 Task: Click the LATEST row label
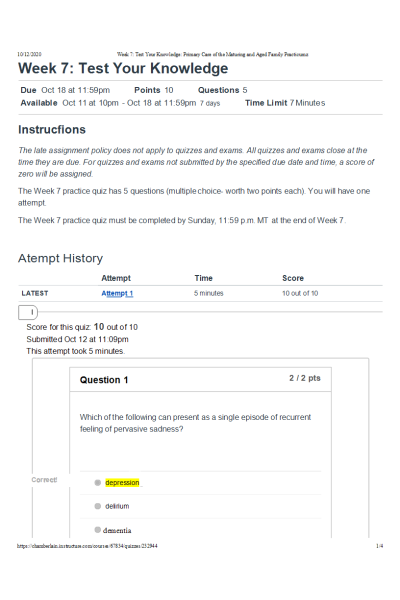tap(35, 293)
